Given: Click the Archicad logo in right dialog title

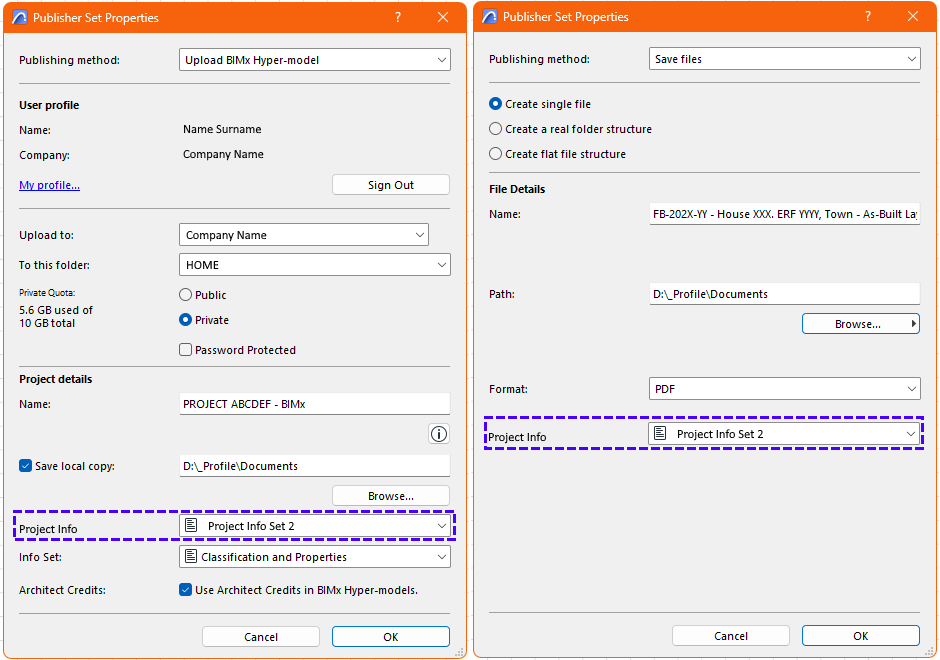Looking at the screenshot, I should click(488, 16).
